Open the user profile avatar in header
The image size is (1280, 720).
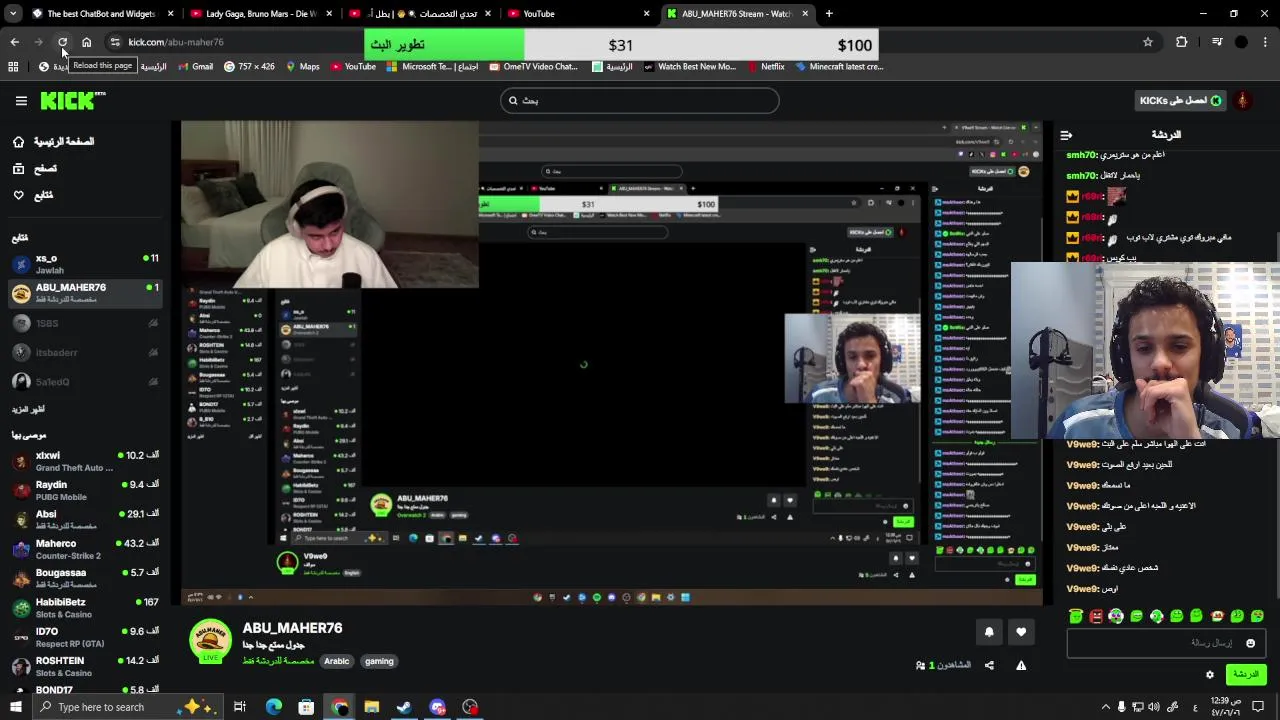[x=1243, y=100]
